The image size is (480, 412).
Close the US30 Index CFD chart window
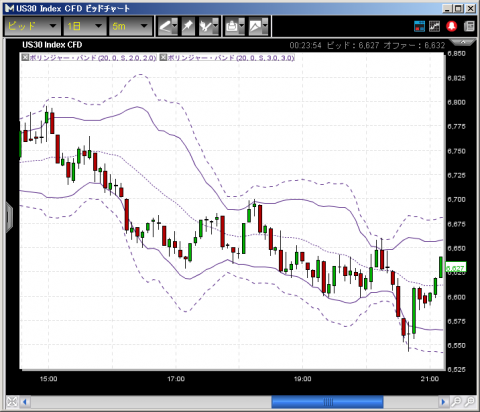(471, 8)
